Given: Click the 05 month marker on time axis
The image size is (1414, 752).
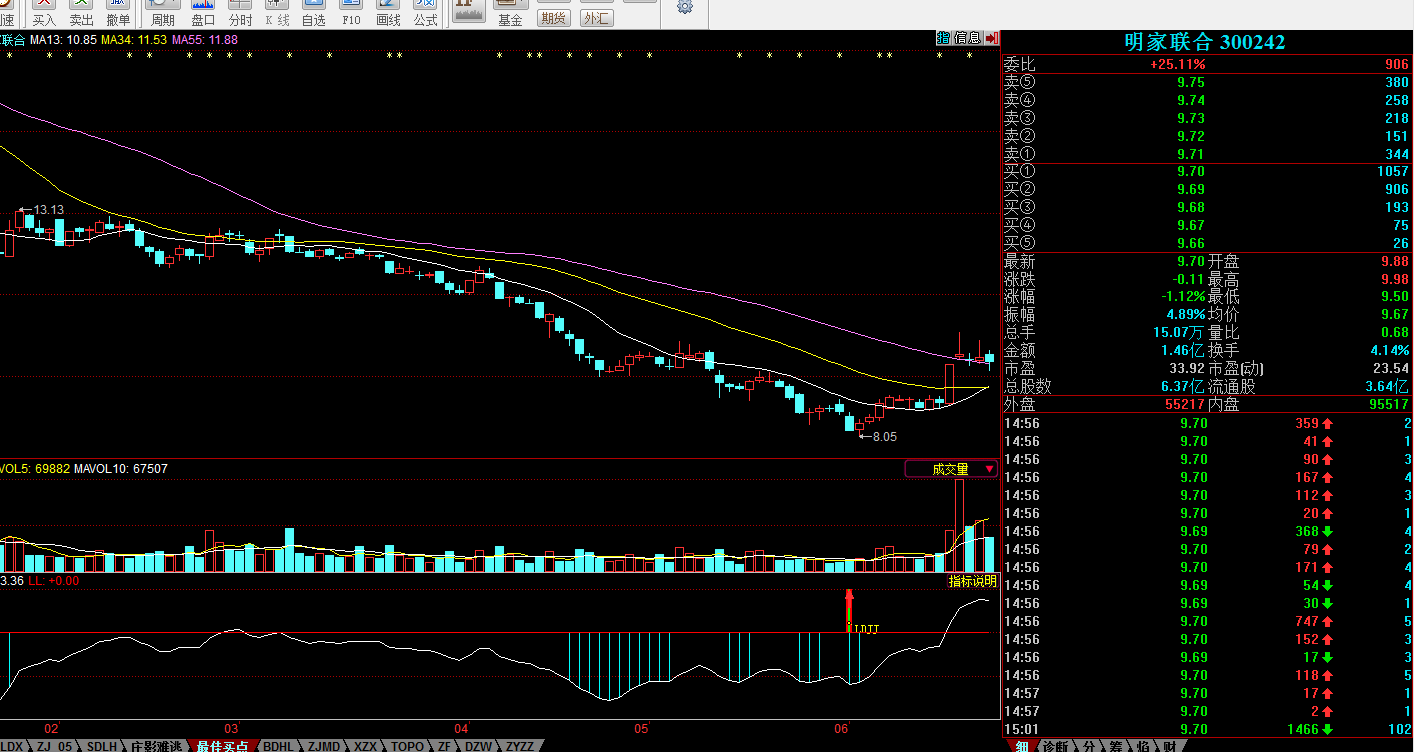Looking at the screenshot, I should tap(640, 728).
